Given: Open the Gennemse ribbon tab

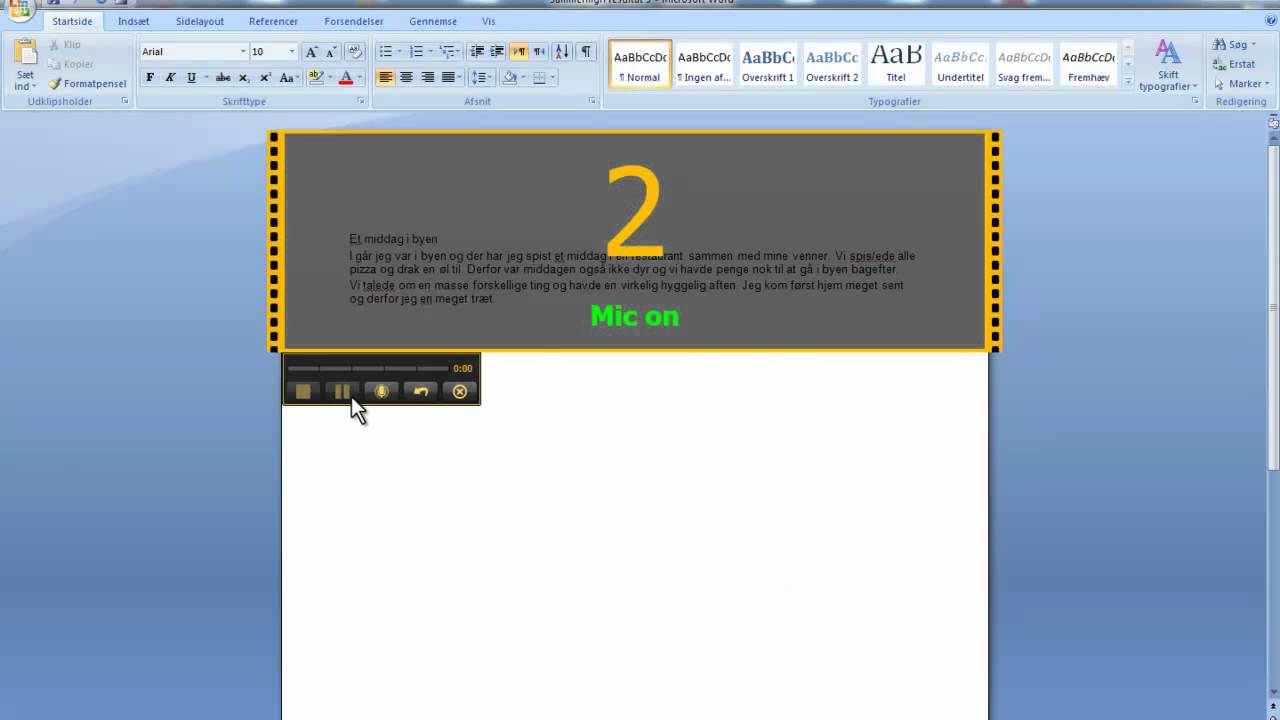Looking at the screenshot, I should [433, 21].
